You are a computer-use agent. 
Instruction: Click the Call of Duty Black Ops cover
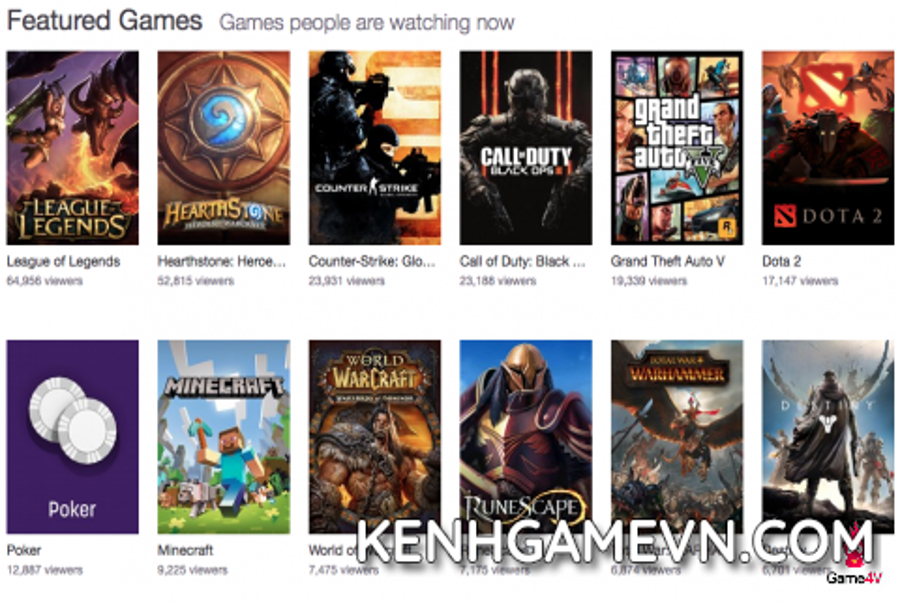pos(526,148)
